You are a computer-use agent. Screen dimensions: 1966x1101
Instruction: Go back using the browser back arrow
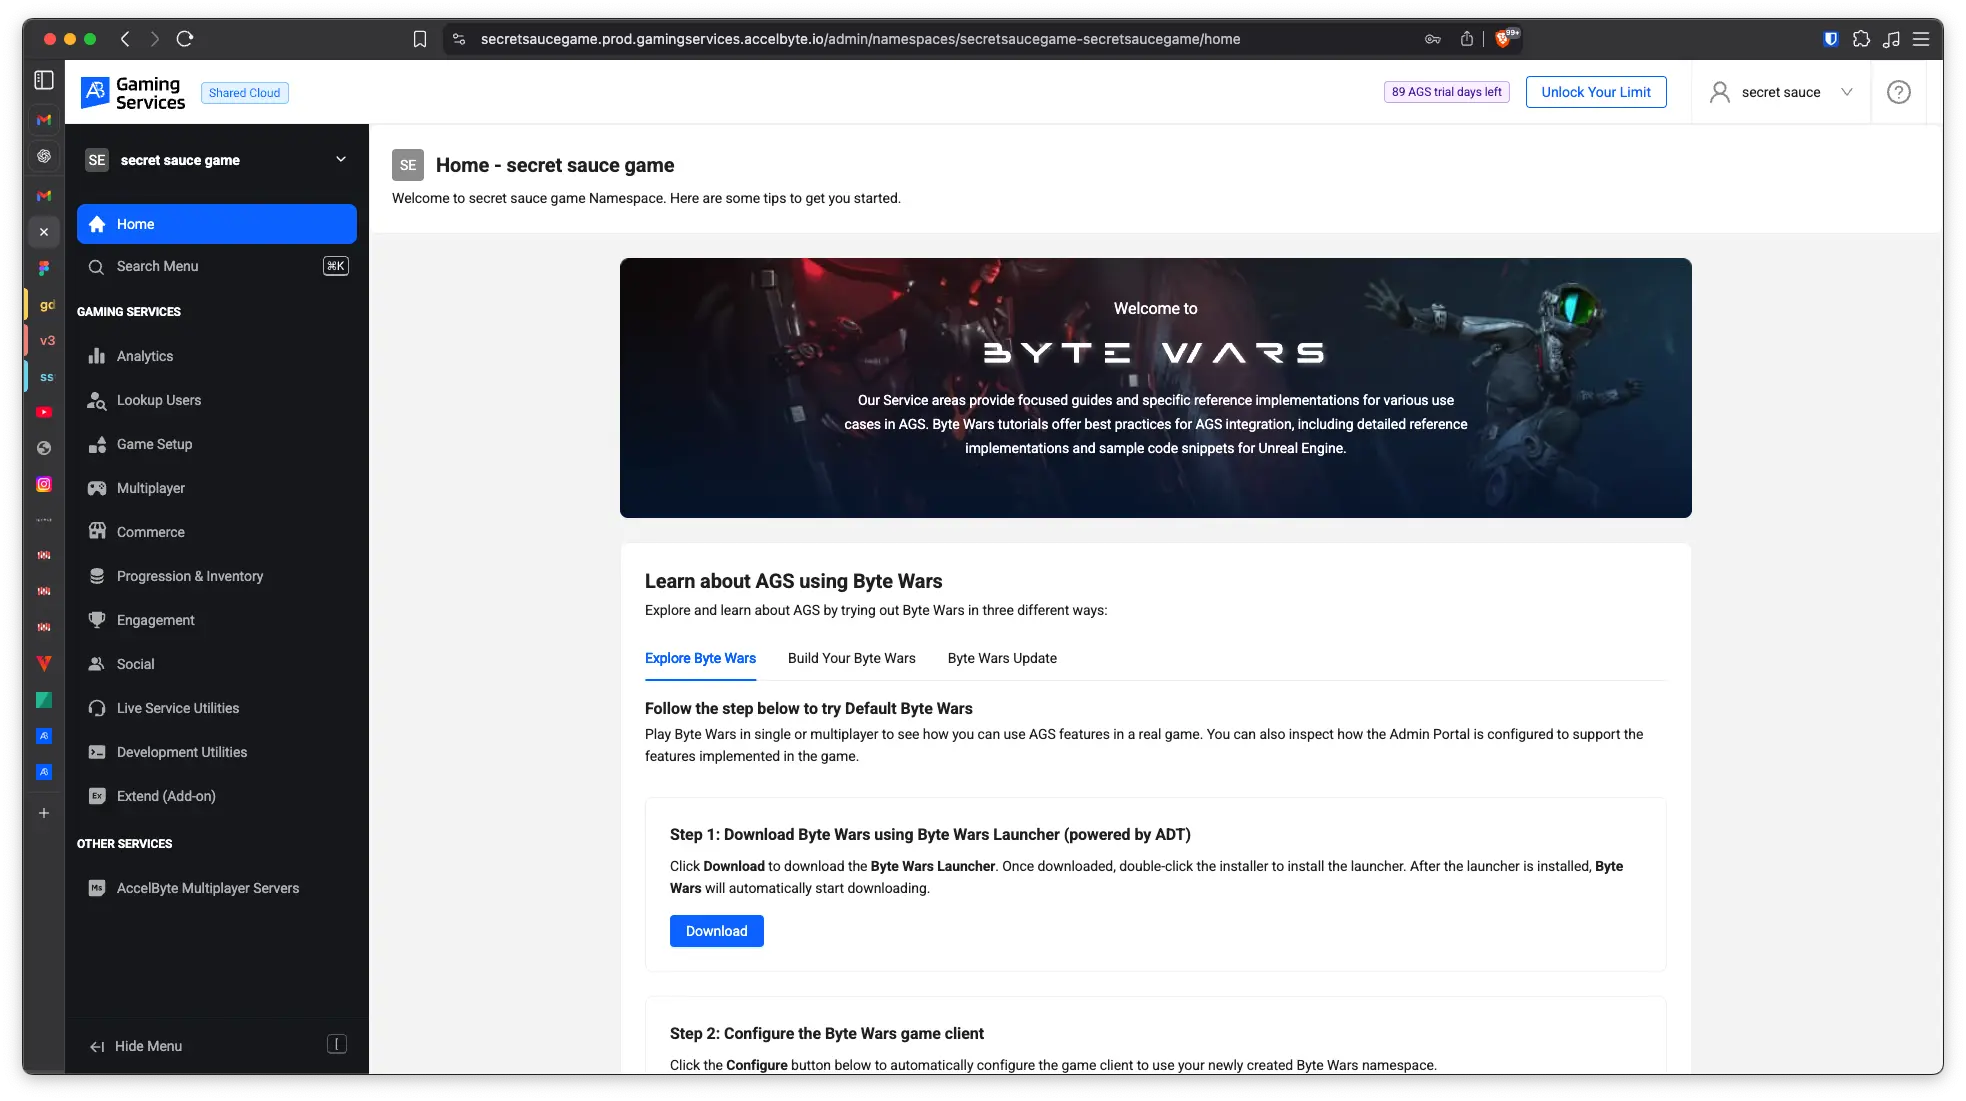tap(125, 39)
